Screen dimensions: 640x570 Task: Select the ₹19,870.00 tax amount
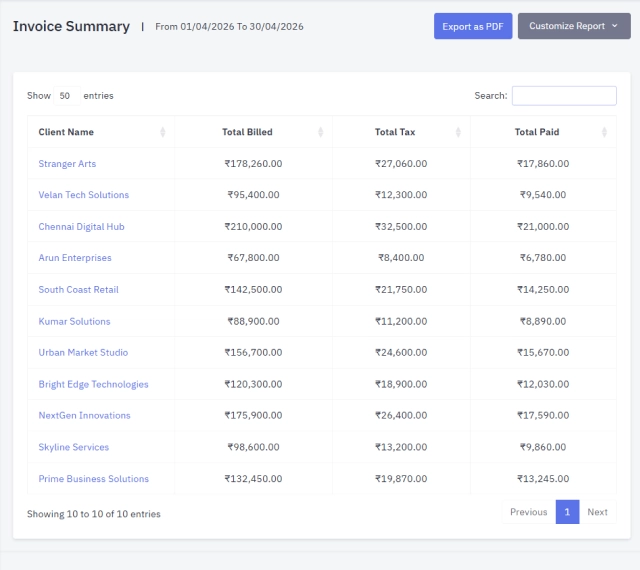click(x=401, y=479)
